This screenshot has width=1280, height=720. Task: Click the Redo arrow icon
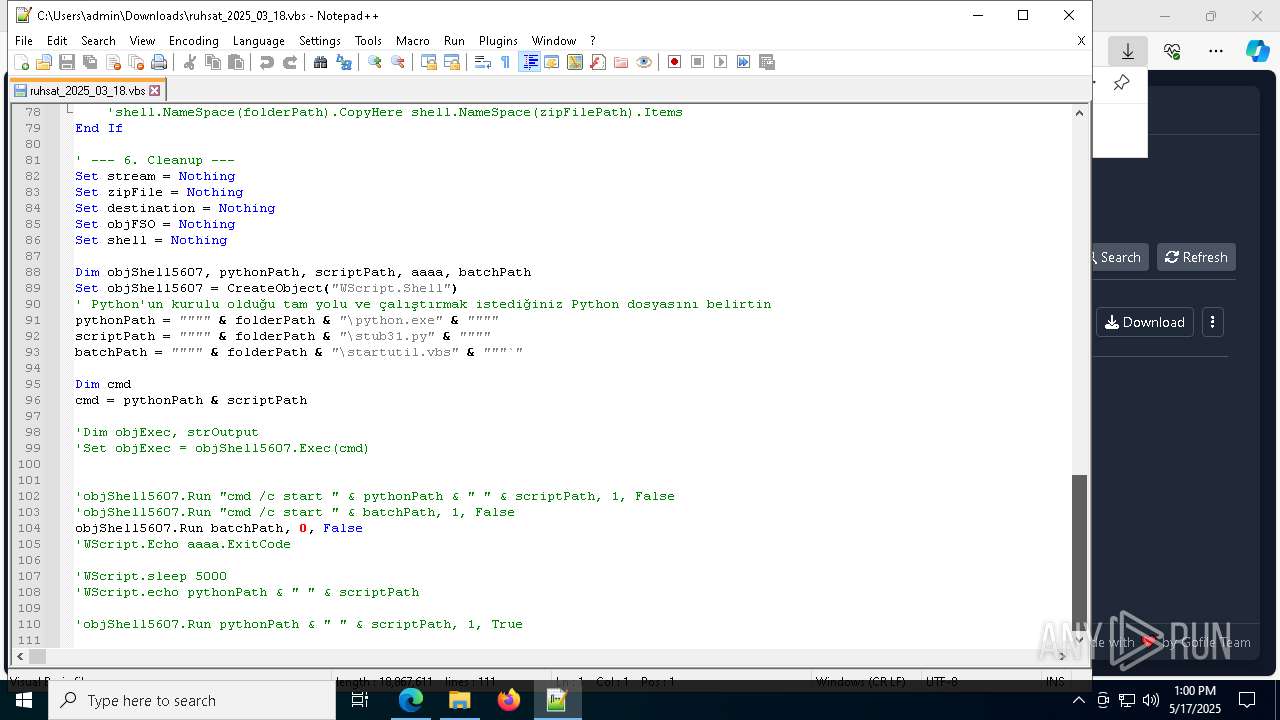point(290,62)
